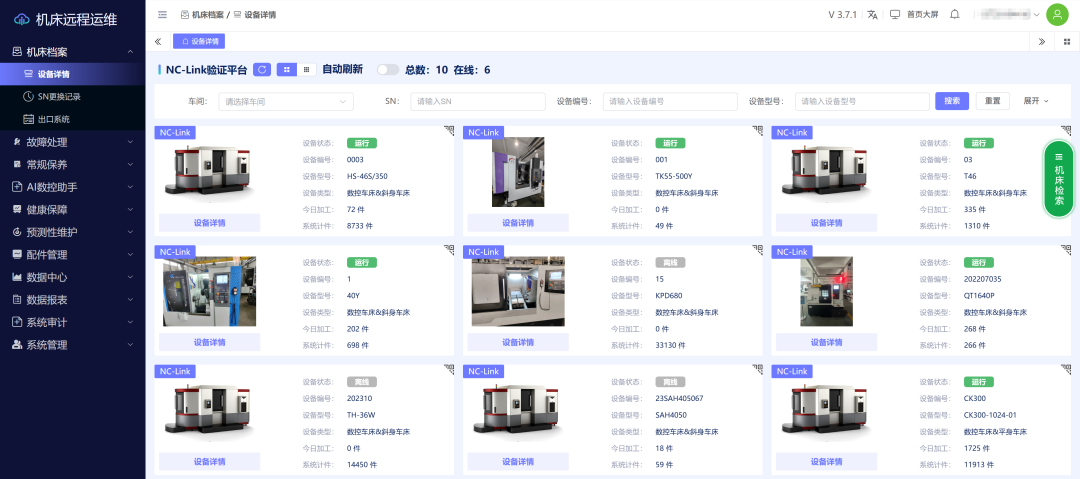Viewport: 1080px width, 479px height.
Task: Switch to grid card view
Action: pos(286,70)
